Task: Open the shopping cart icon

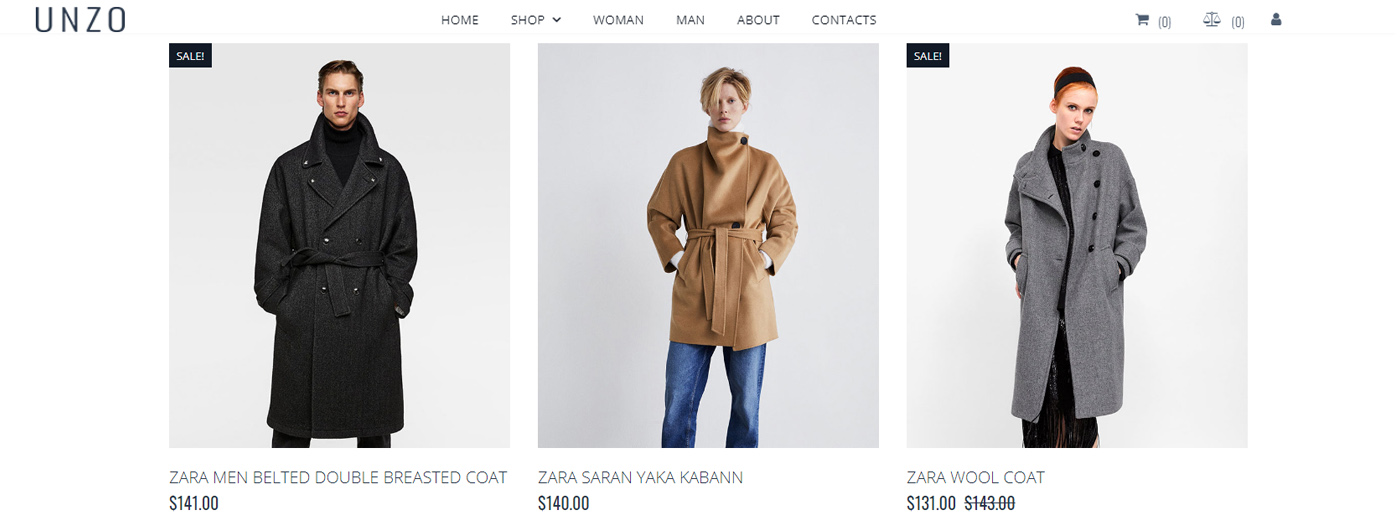Action: pyautogui.click(x=1142, y=19)
